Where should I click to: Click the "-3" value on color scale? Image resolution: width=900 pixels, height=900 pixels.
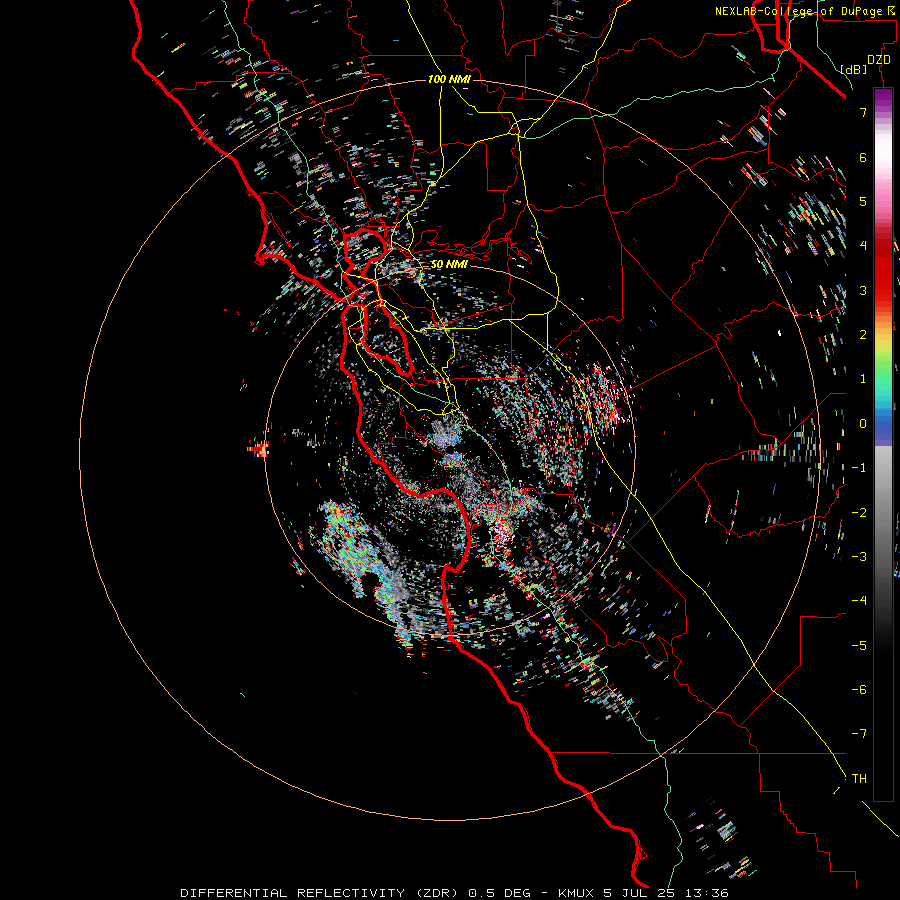(x=859, y=557)
